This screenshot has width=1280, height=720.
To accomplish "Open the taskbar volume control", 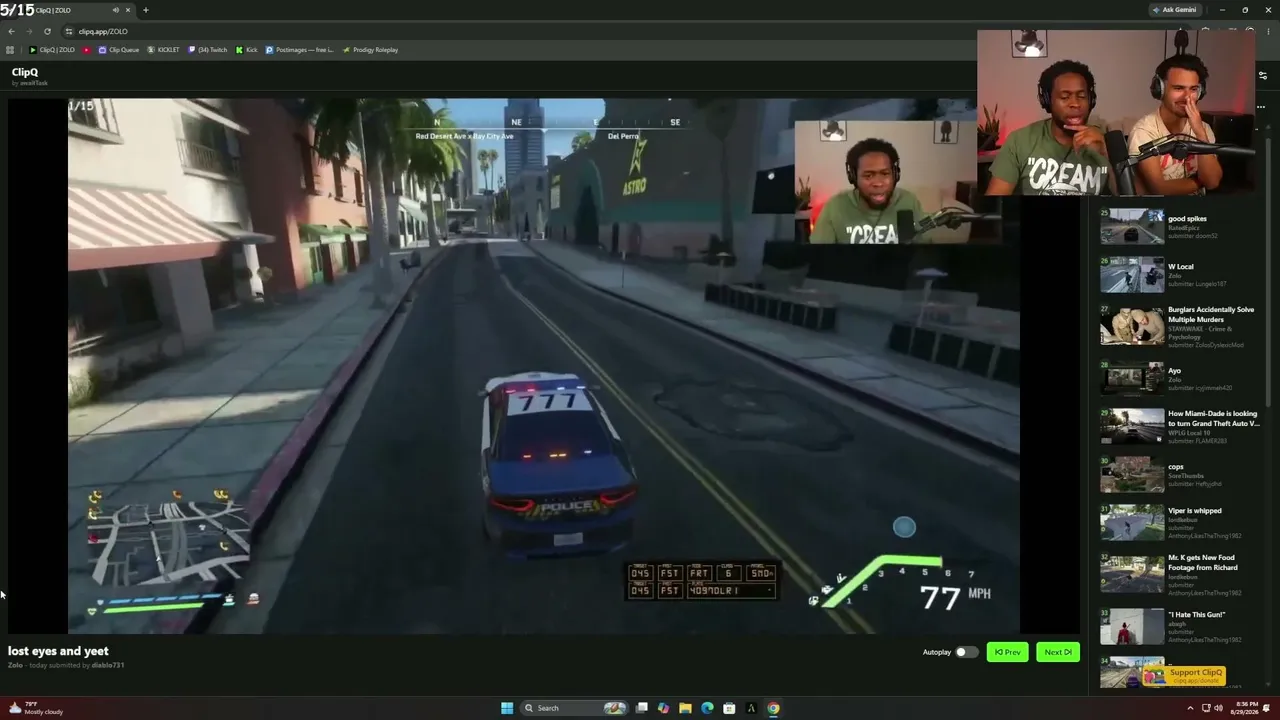I will tap(1216, 708).
